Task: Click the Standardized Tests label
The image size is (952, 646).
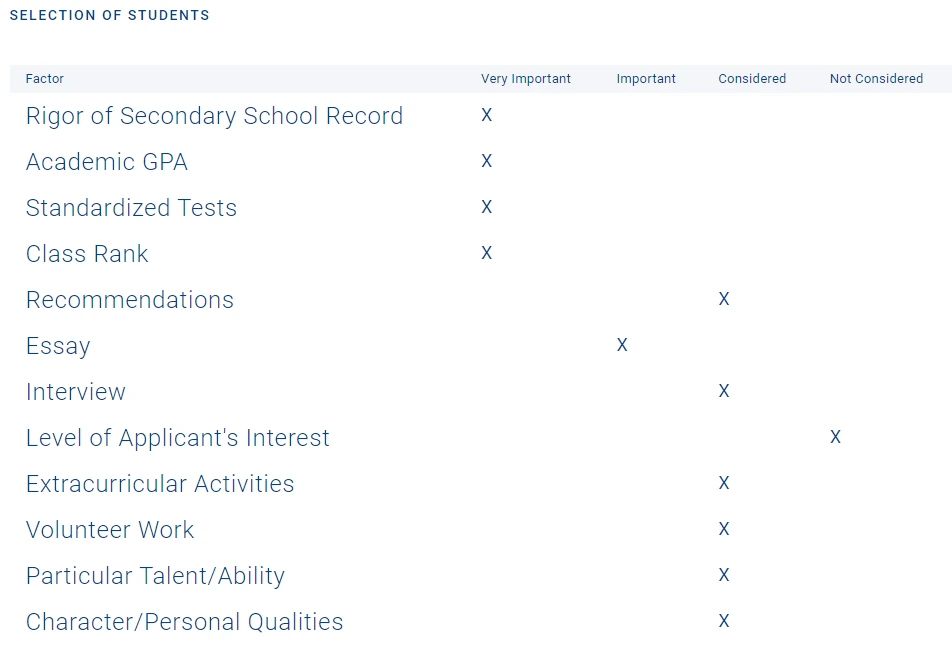Action: 131,208
